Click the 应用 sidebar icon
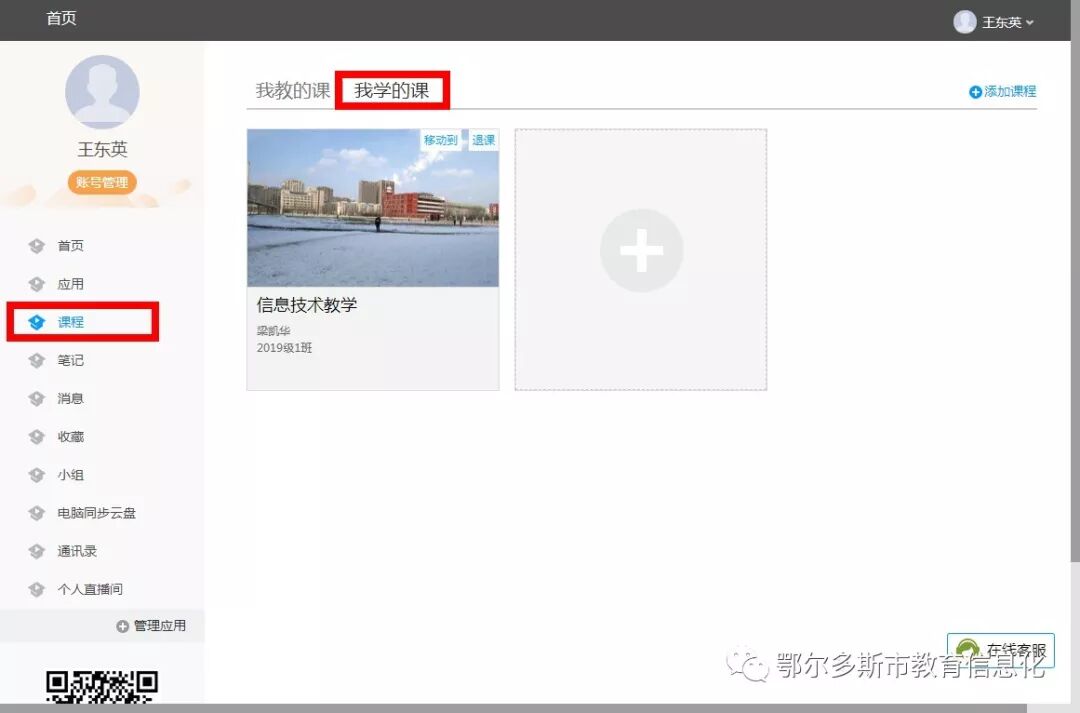Viewport: 1080px width, 713px height. 37,284
